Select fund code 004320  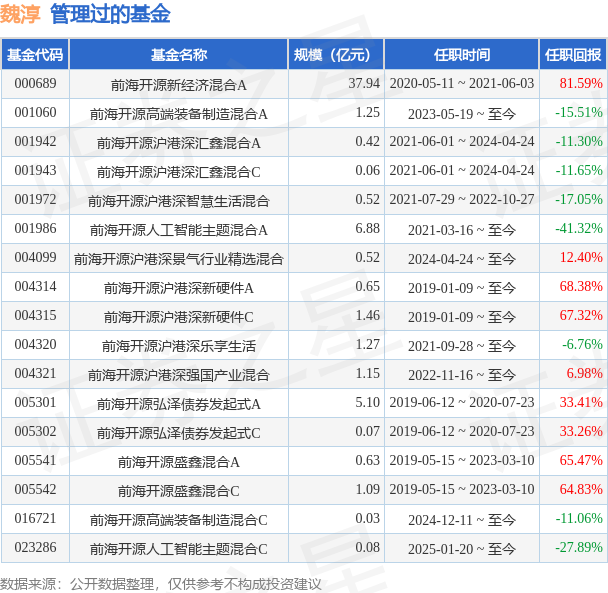(x=35, y=344)
